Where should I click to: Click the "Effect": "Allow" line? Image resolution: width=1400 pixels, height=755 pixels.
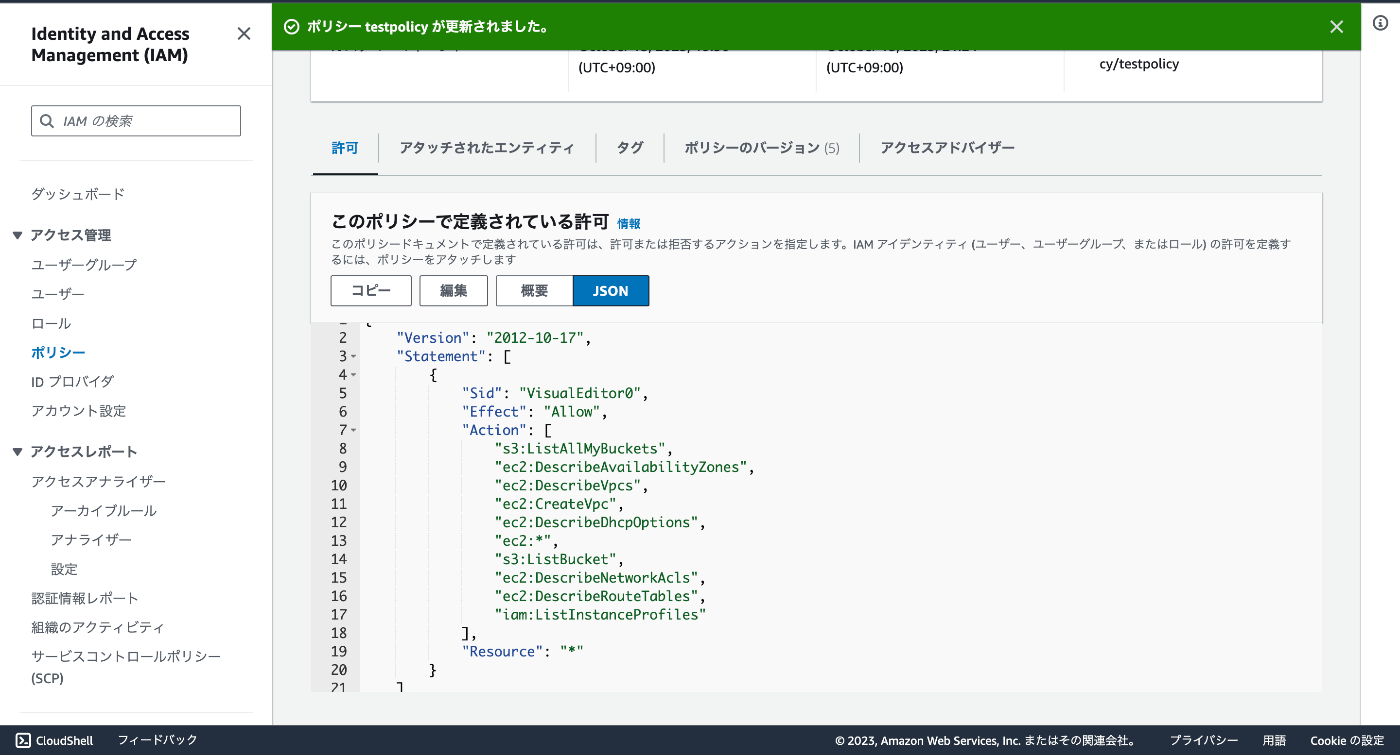pos(535,412)
